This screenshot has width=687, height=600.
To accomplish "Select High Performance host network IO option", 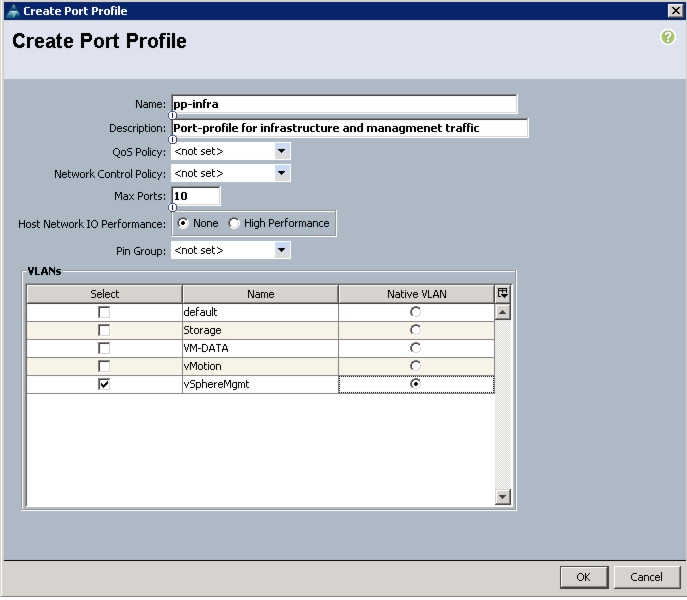I will click(x=234, y=224).
